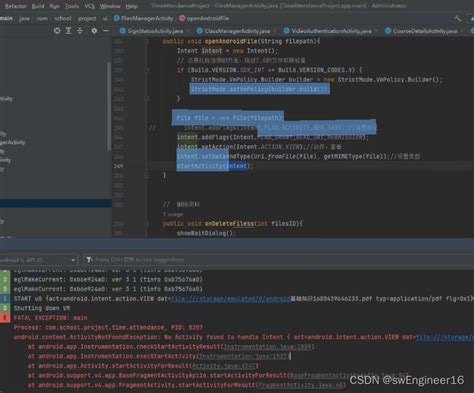Click the 'project' breadcrumb segment
The width and height of the screenshot is (474, 393).
point(87,18)
